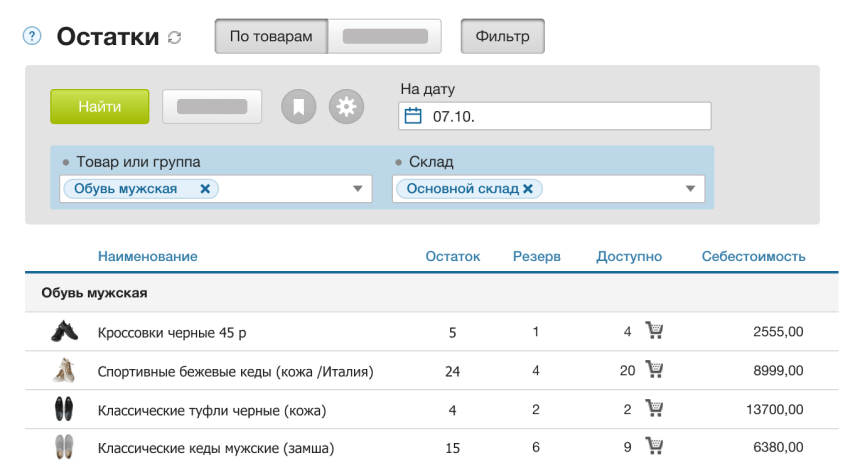Click cart icon for Кроссовки черные 45 р
The width and height of the screenshot is (860, 465).
point(655,330)
